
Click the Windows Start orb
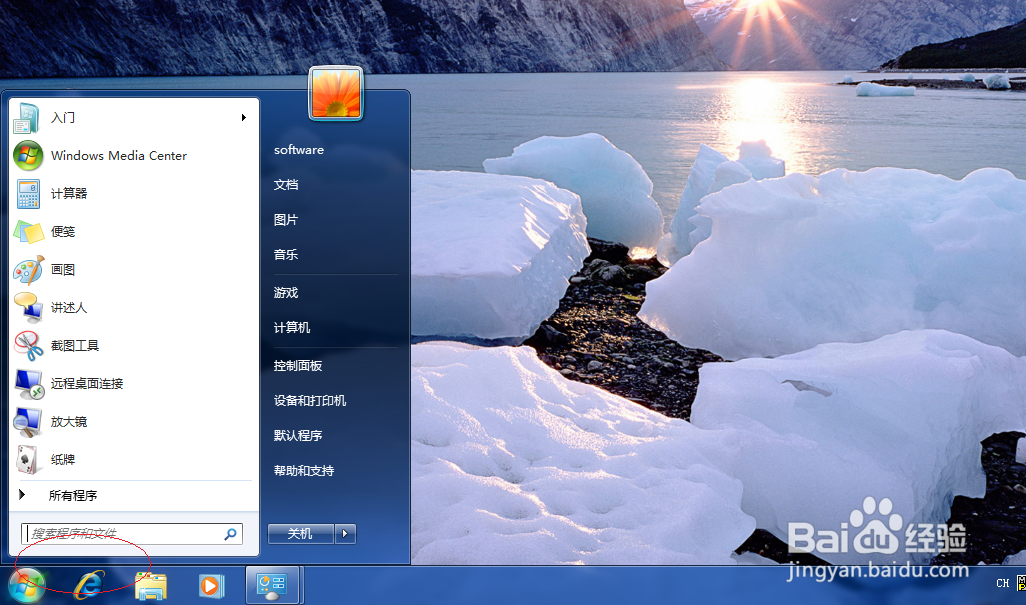click(26, 585)
